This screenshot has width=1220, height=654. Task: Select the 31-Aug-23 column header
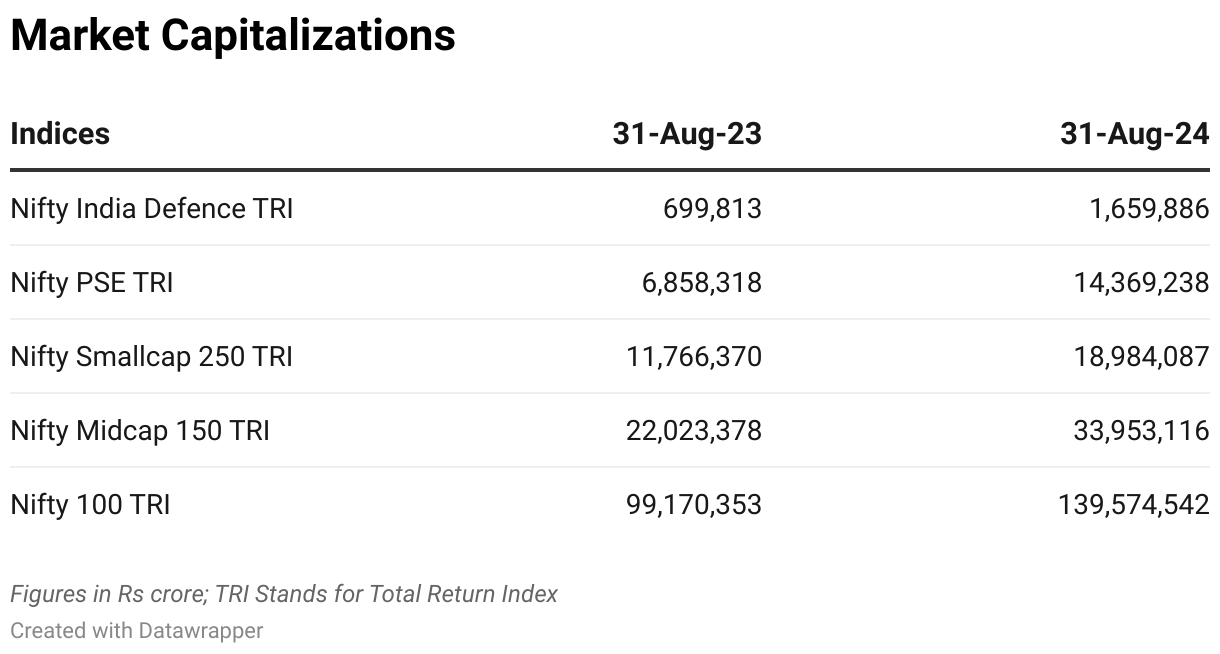click(x=687, y=134)
